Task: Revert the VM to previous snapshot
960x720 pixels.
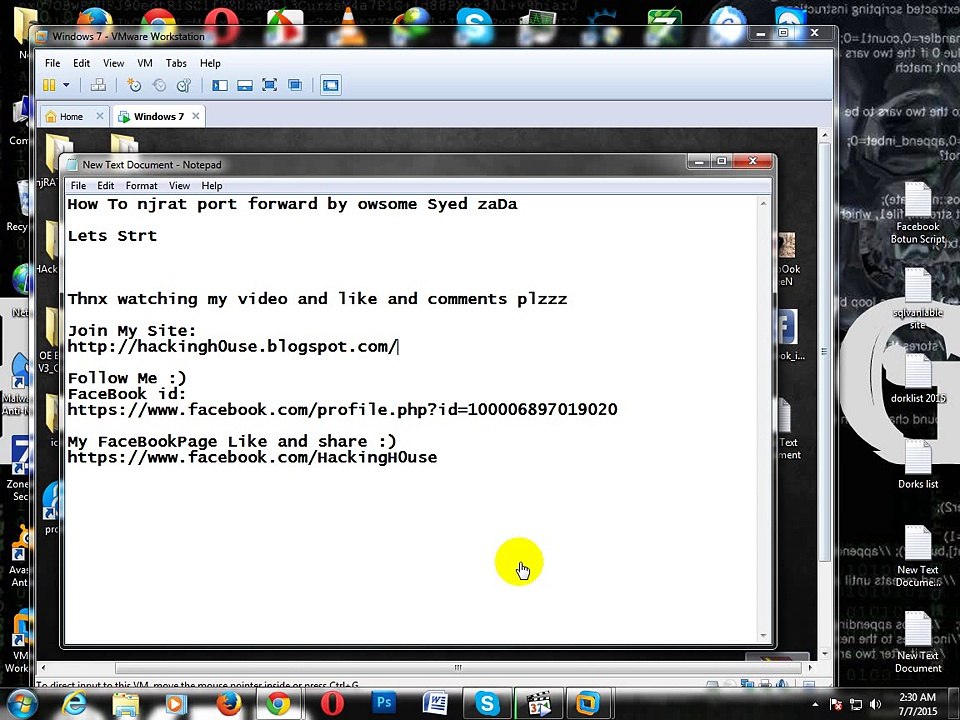Action: (x=159, y=85)
